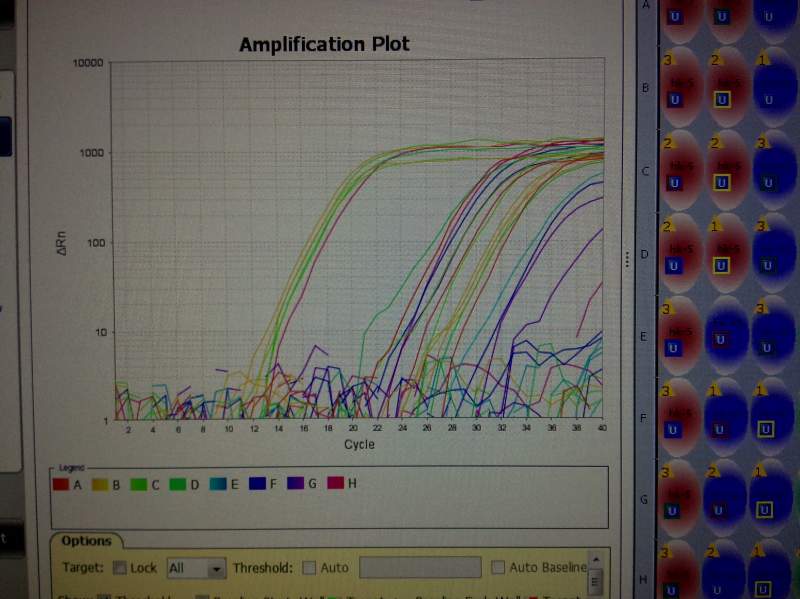This screenshot has width=800, height=599.
Task: Enable the Auto Baseline checkbox
Action: click(x=497, y=567)
